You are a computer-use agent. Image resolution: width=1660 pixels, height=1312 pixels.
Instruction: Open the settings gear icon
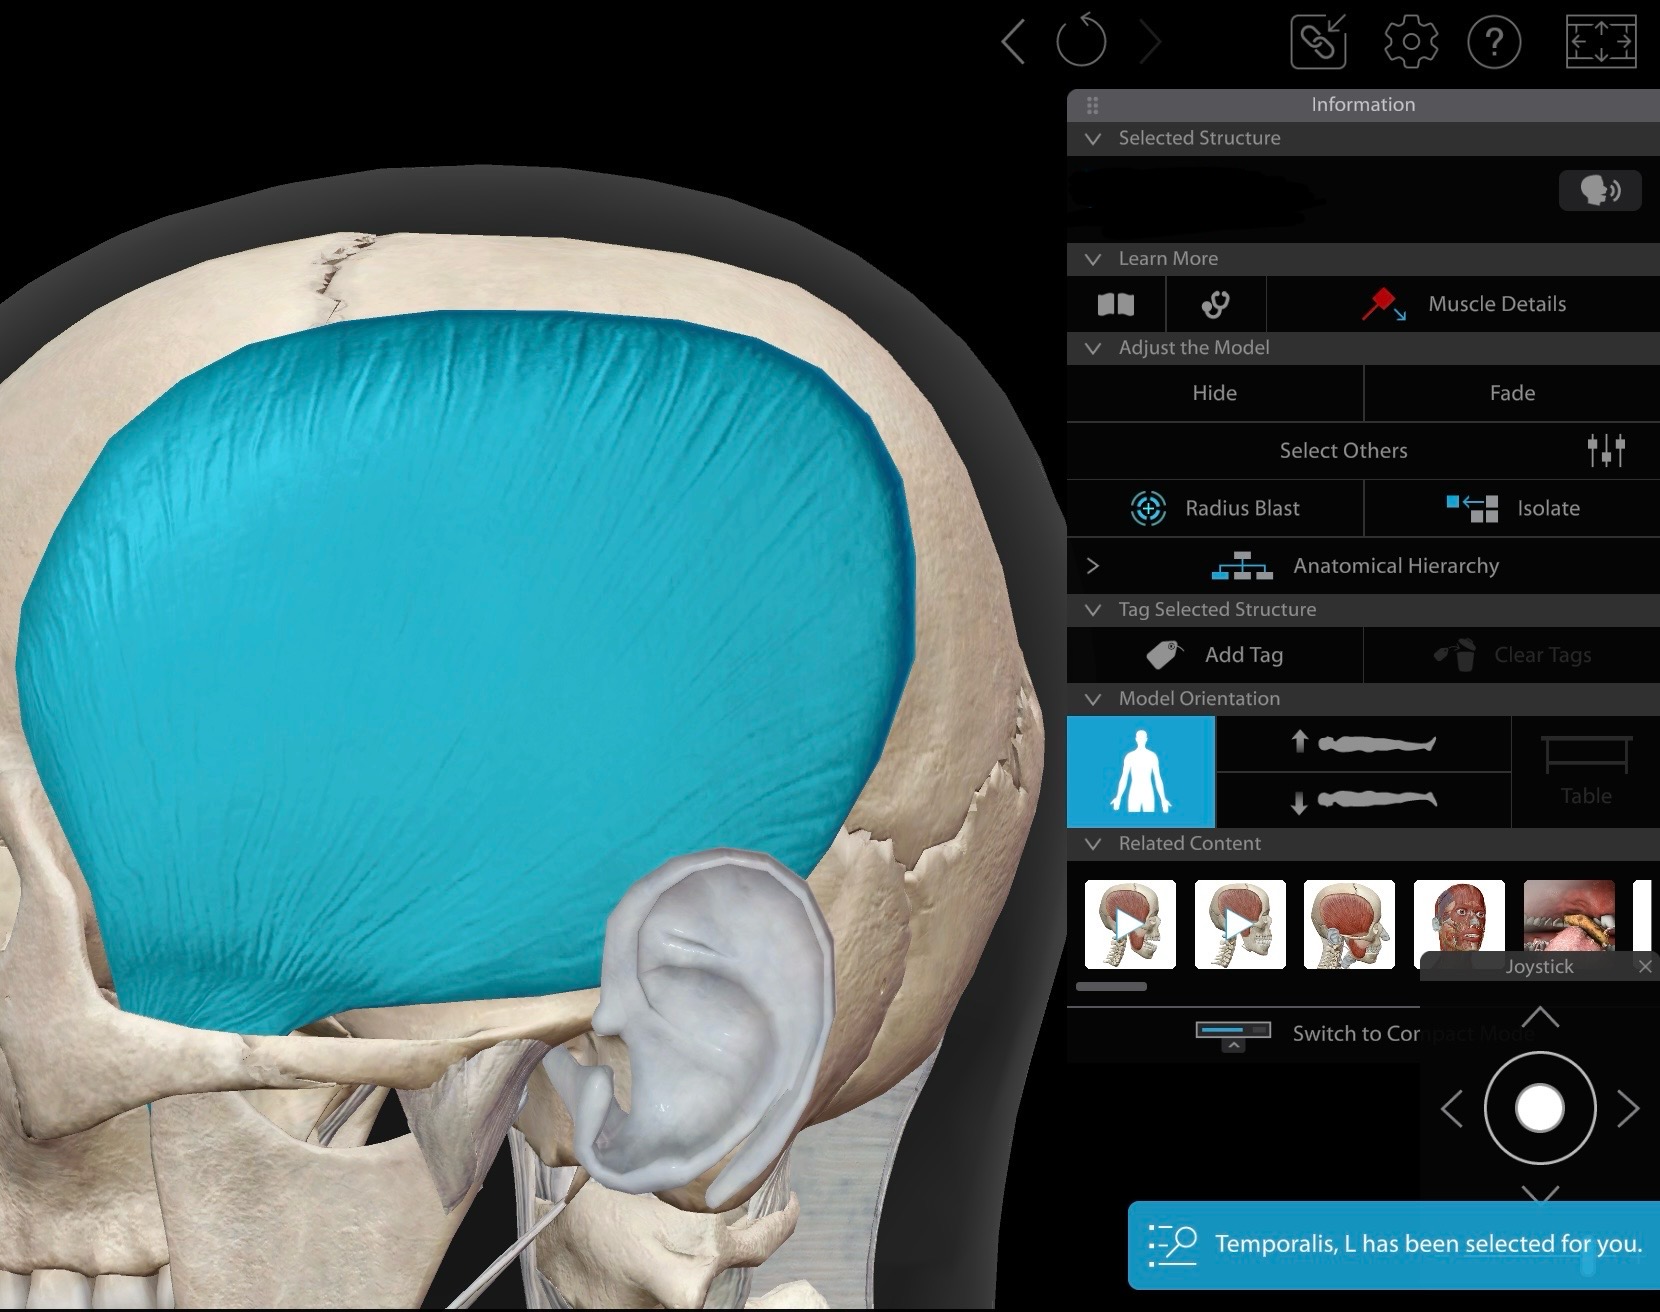tap(1411, 42)
